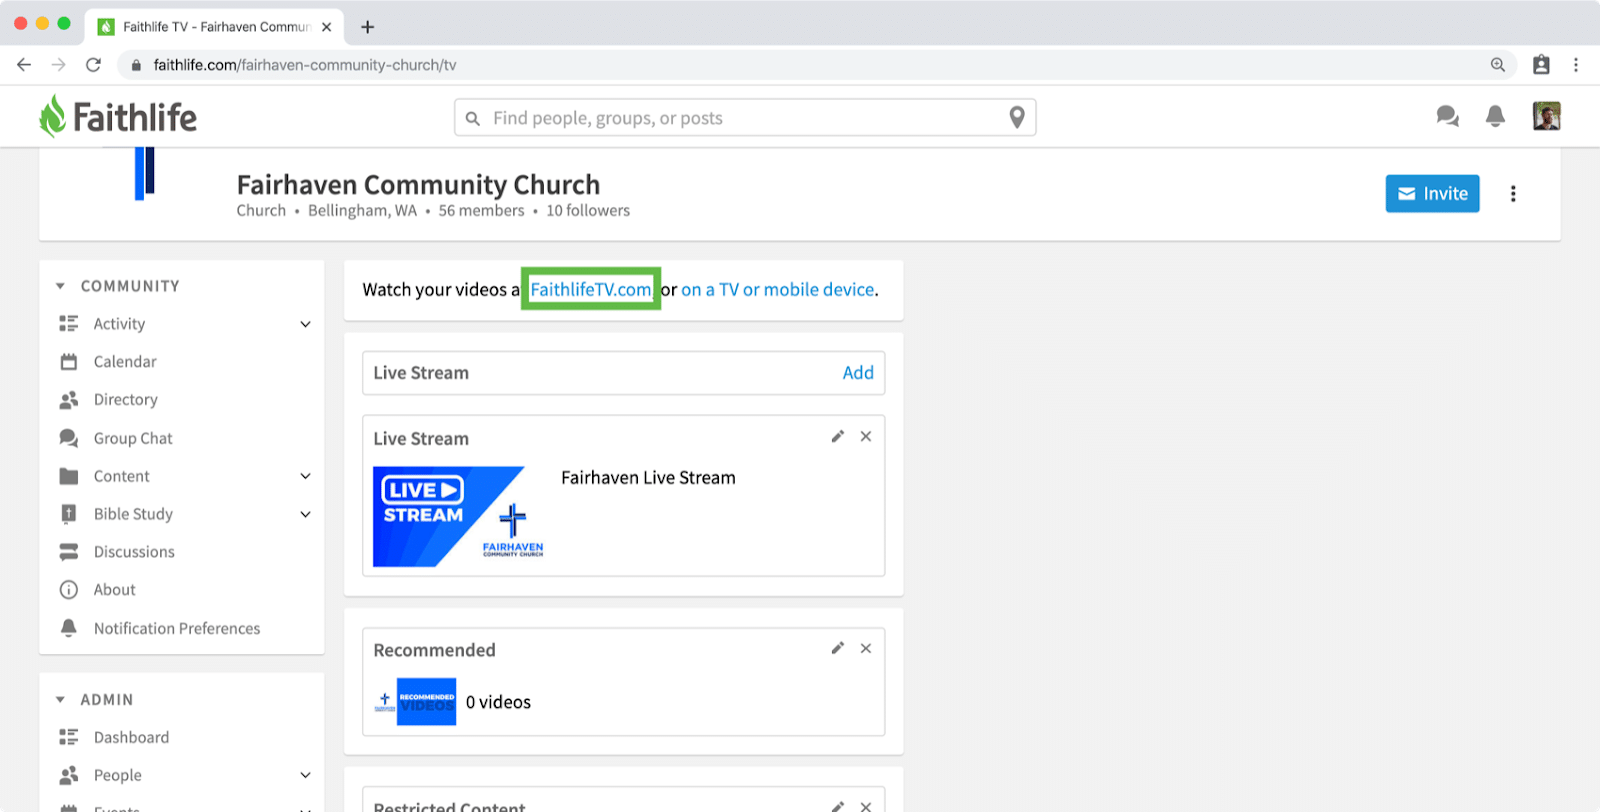
Task: Click the browser back arrow
Action: coord(24,65)
